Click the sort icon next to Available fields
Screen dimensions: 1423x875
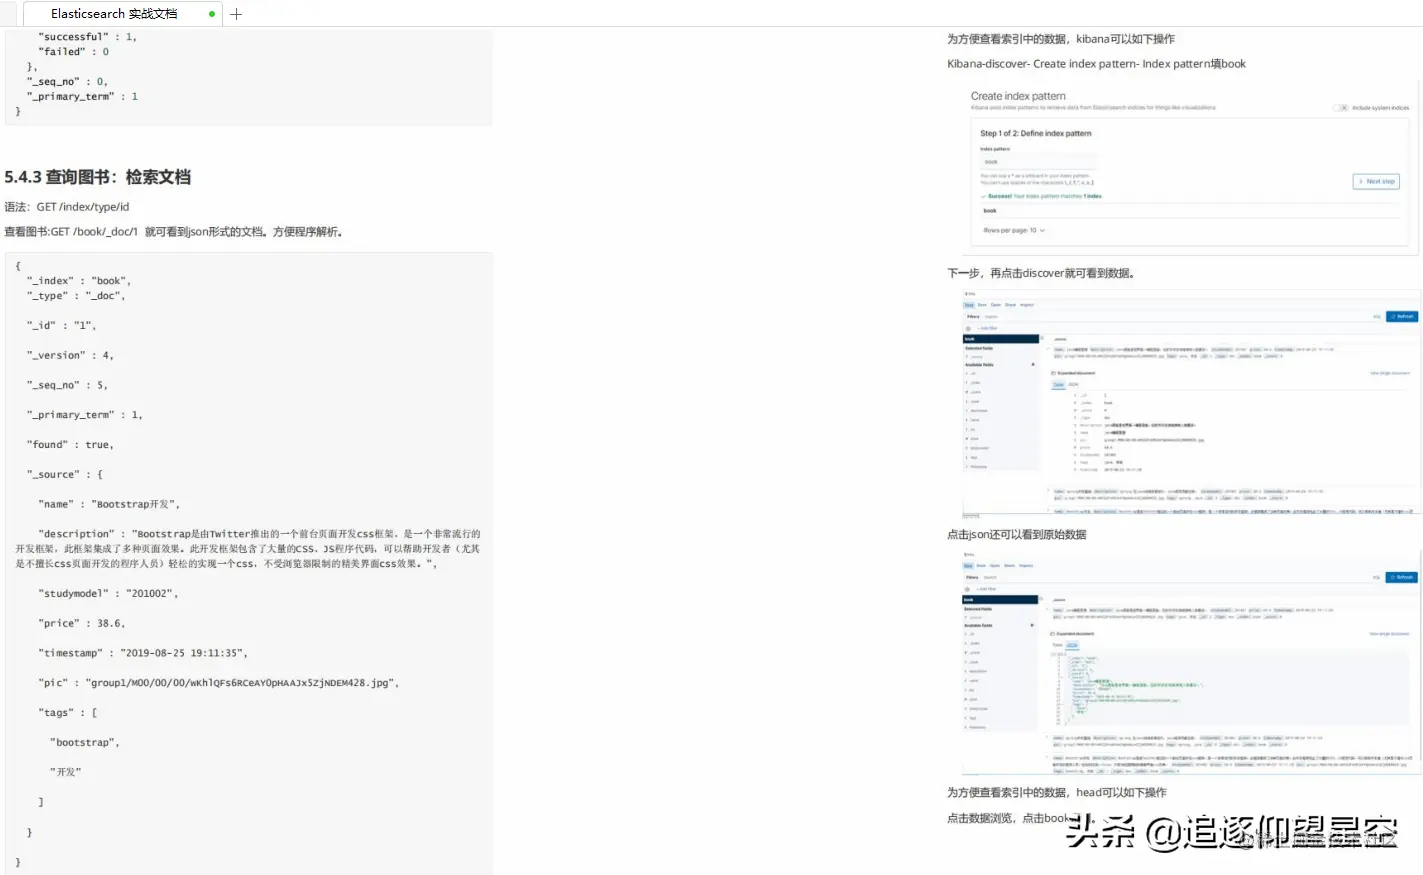1034,364
